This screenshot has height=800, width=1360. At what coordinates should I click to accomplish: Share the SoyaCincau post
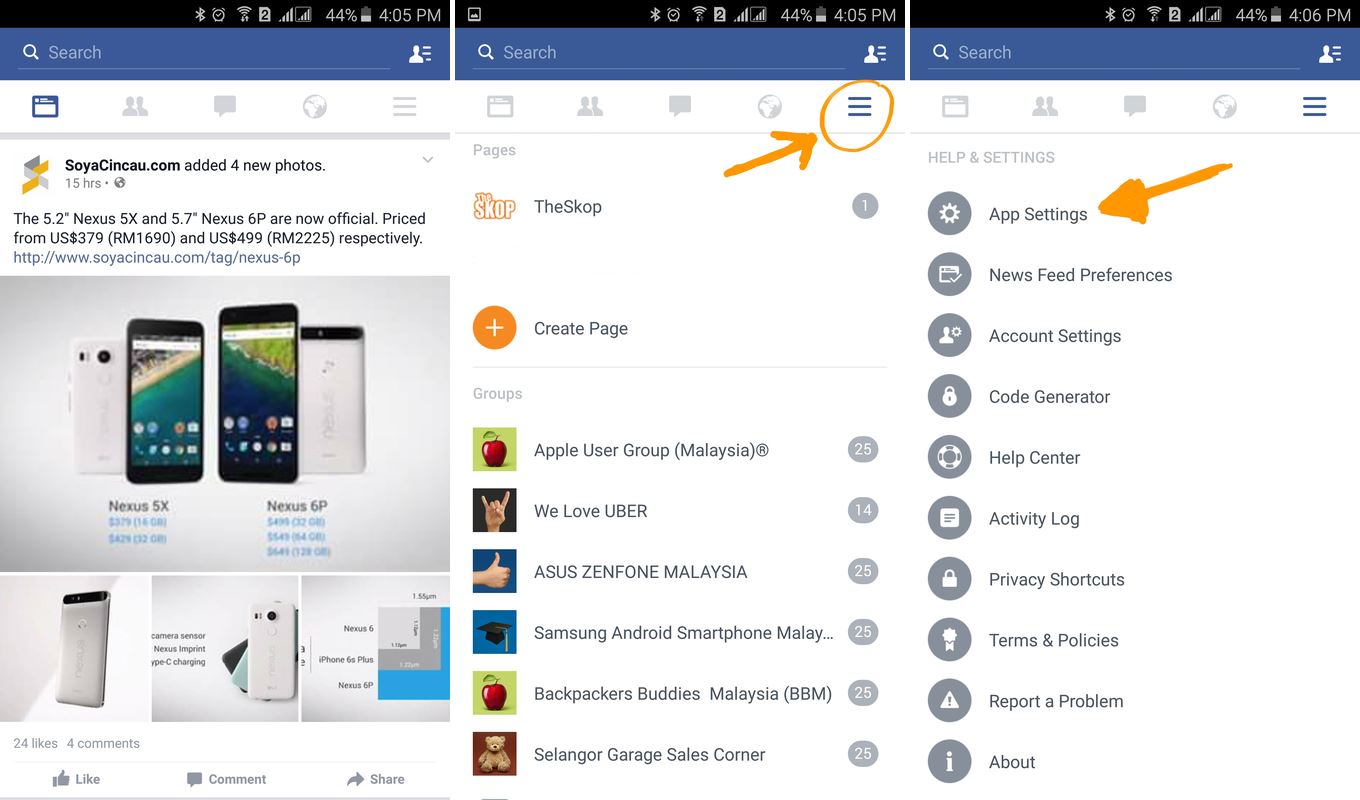[377, 778]
